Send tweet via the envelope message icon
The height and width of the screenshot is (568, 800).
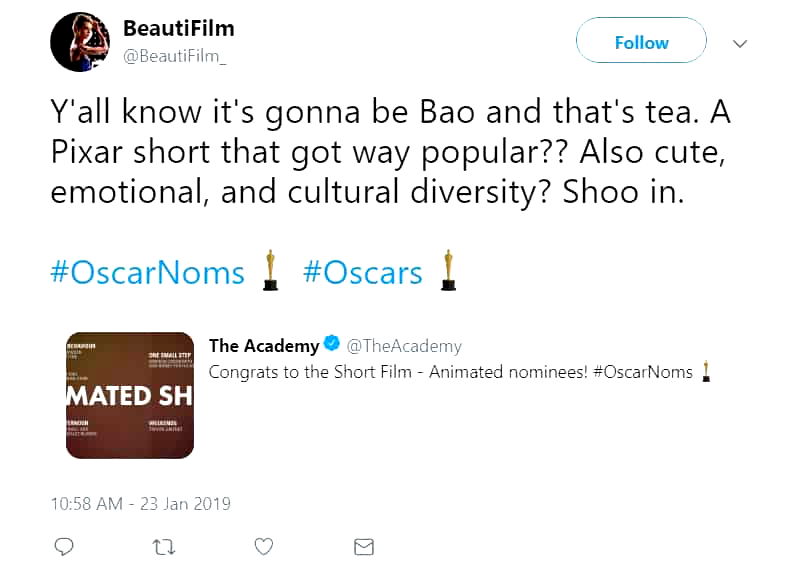pos(364,546)
